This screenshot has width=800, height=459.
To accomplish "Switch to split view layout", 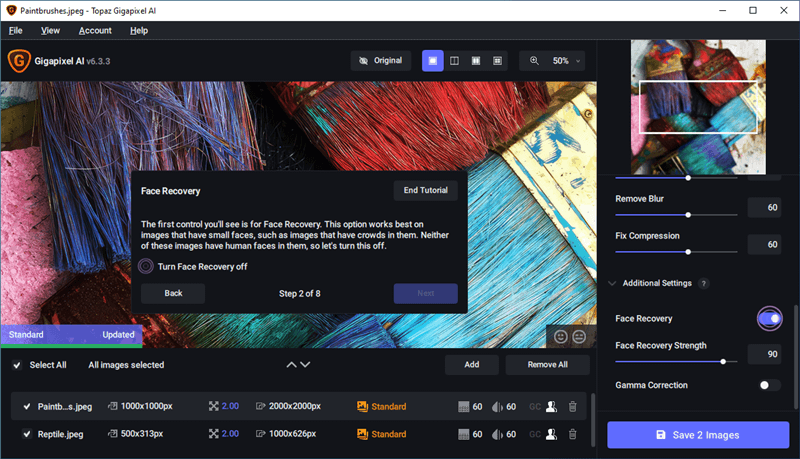I will 454,61.
